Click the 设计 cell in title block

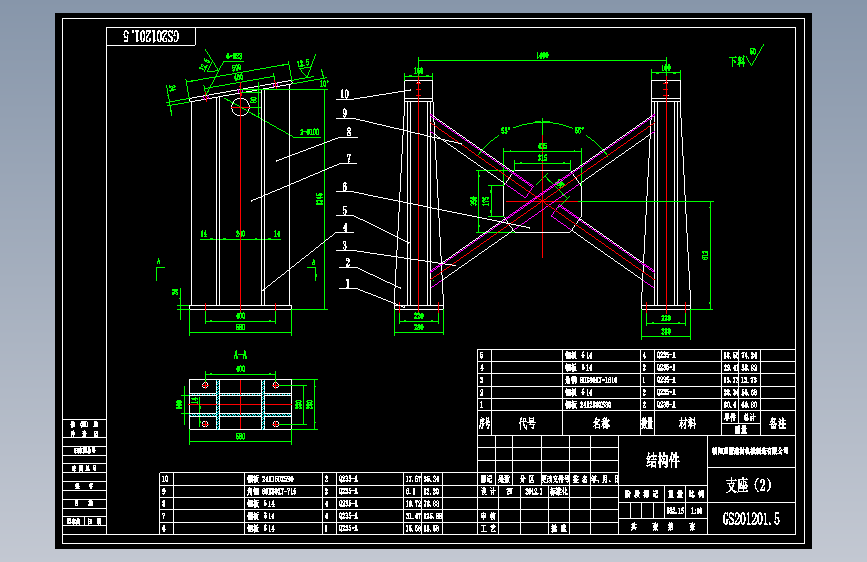[x=488, y=491]
